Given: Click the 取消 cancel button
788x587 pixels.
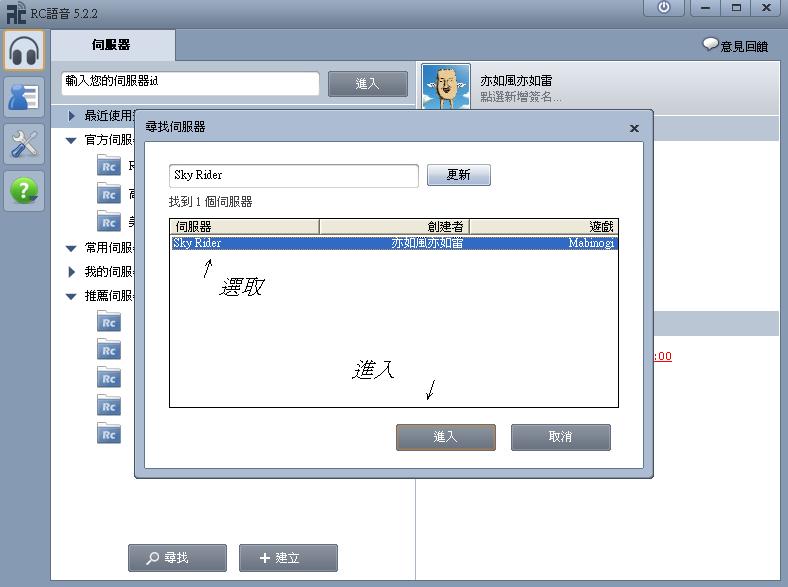Looking at the screenshot, I should tap(561, 437).
